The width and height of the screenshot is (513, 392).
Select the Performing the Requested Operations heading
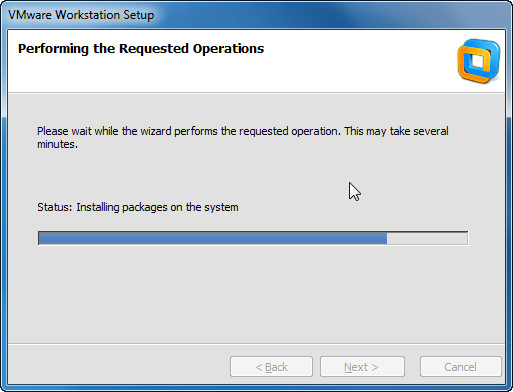(141, 49)
